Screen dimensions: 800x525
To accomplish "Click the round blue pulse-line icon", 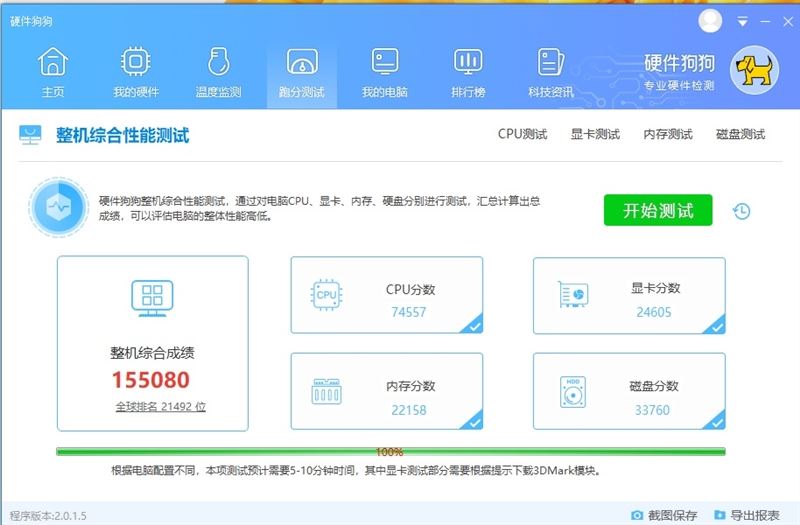I will pyautogui.click(x=59, y=207).
